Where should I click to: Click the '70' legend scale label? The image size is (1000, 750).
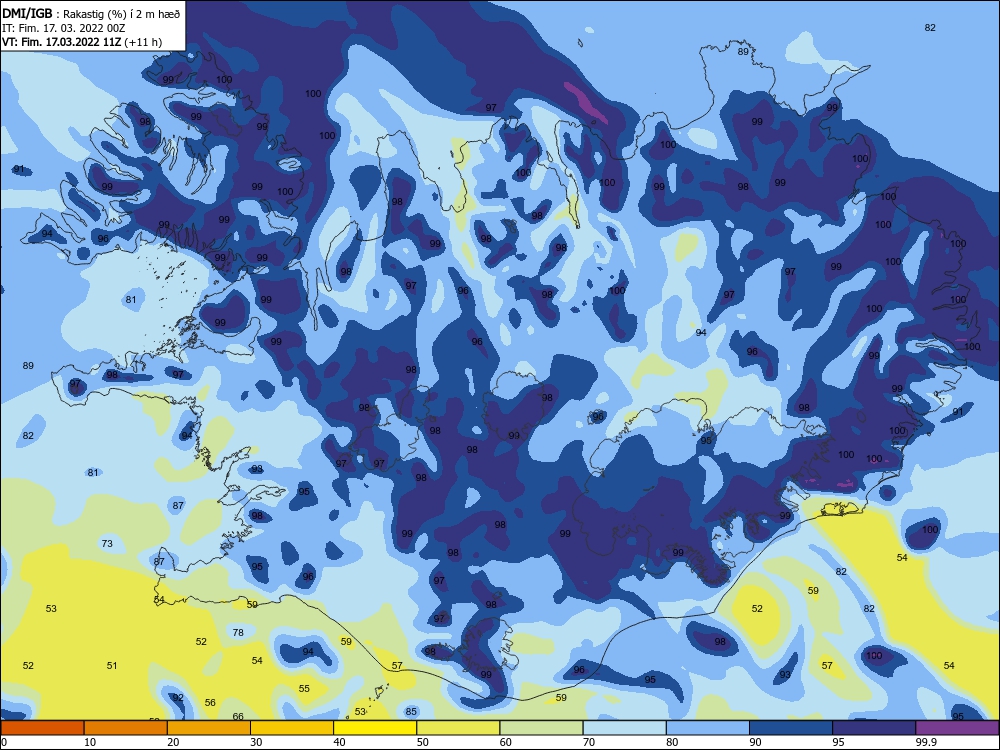[x=589, y=742]
